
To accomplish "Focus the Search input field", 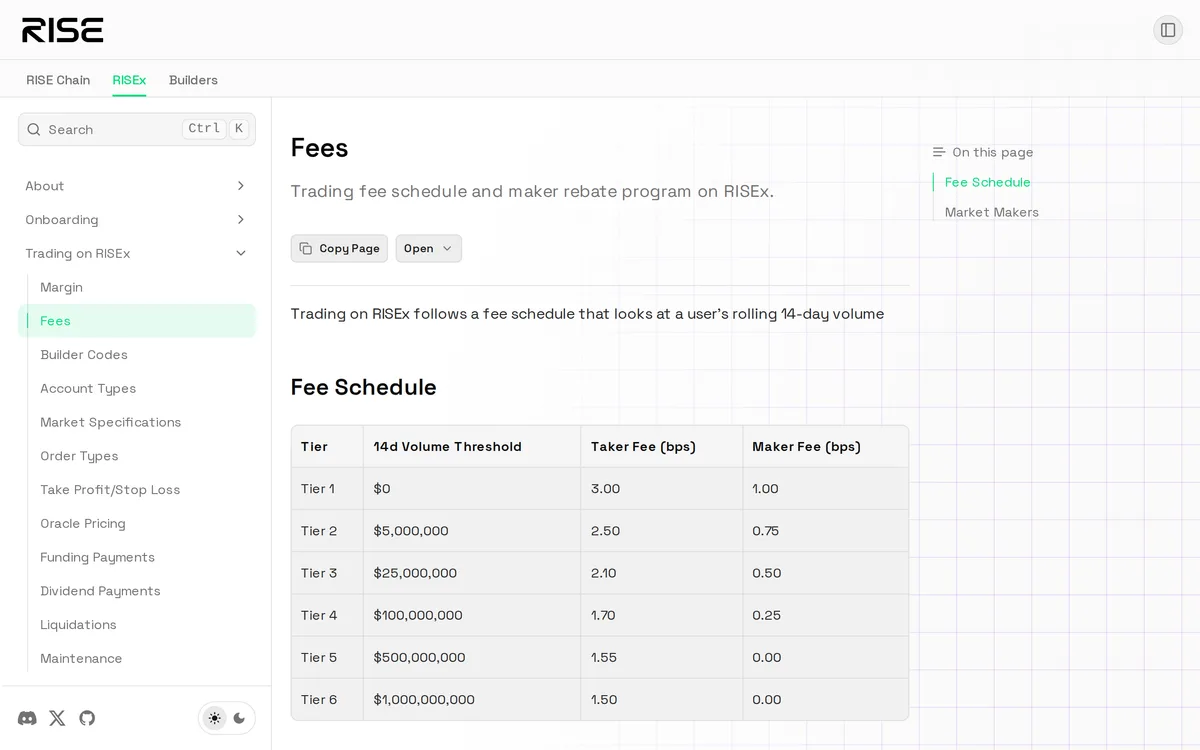I will pos(137,129).
